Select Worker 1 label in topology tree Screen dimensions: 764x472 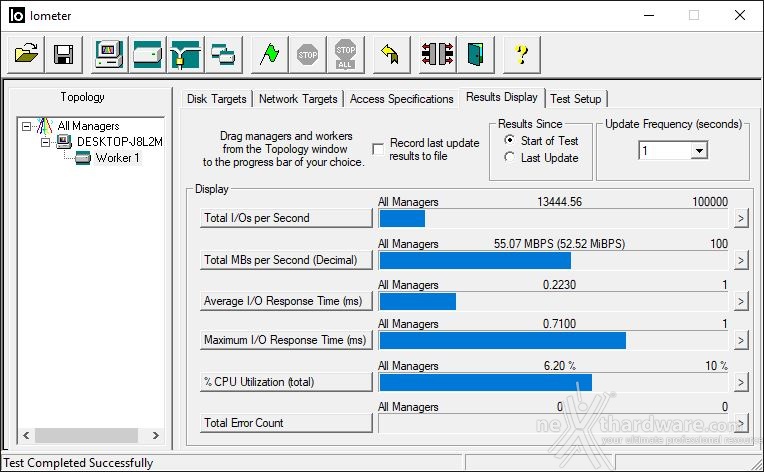pyautogui.click(x=117, y=158)
